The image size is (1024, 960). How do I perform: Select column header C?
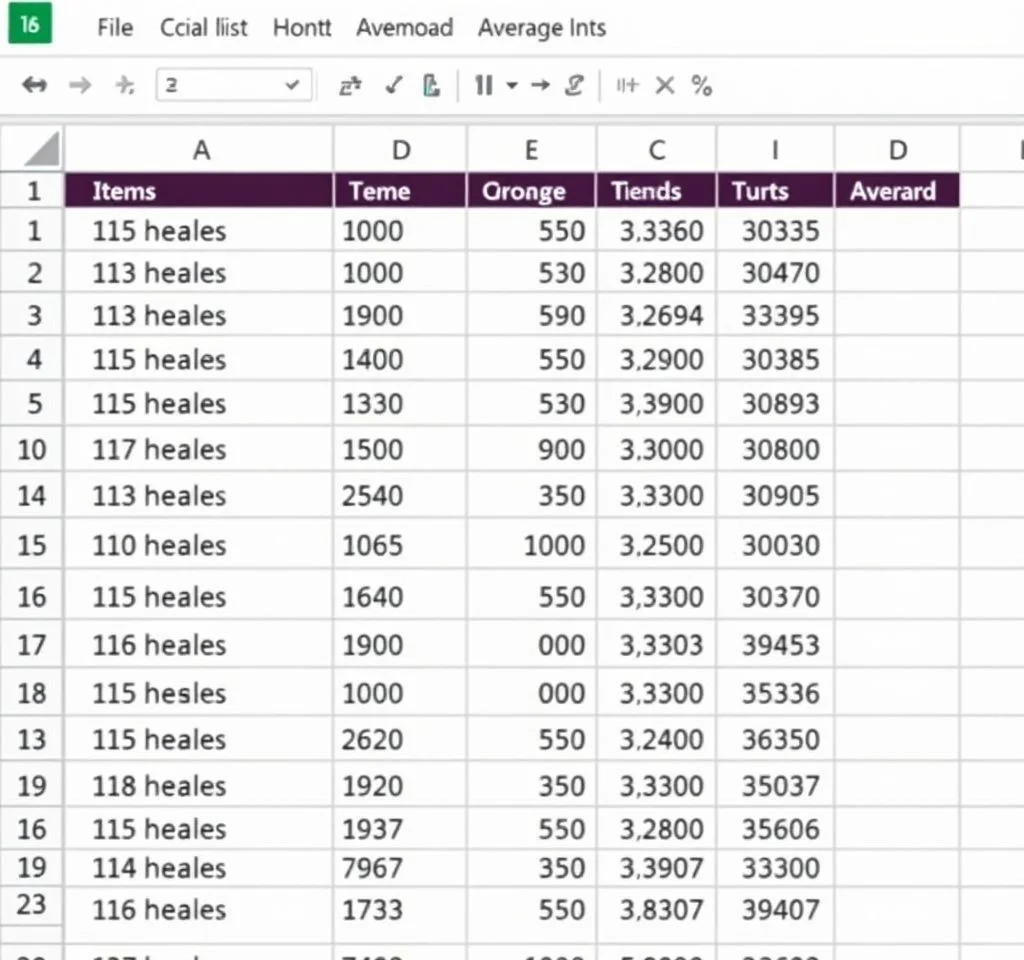[x=656, y=150]
